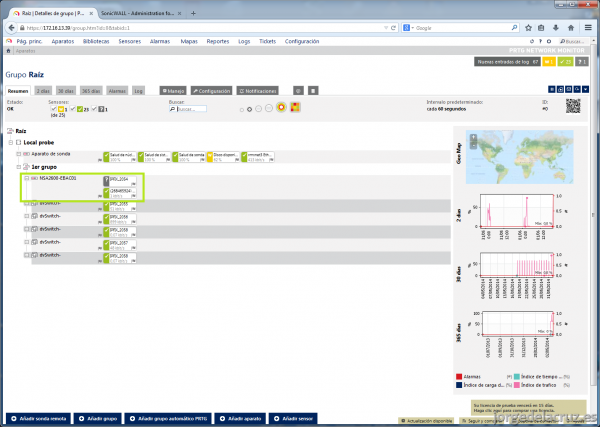Image resolution: width=600 pixels, height=427 pixels.
Task: Open the Disco disponible yellow sensor
Action: coord(223,157)
